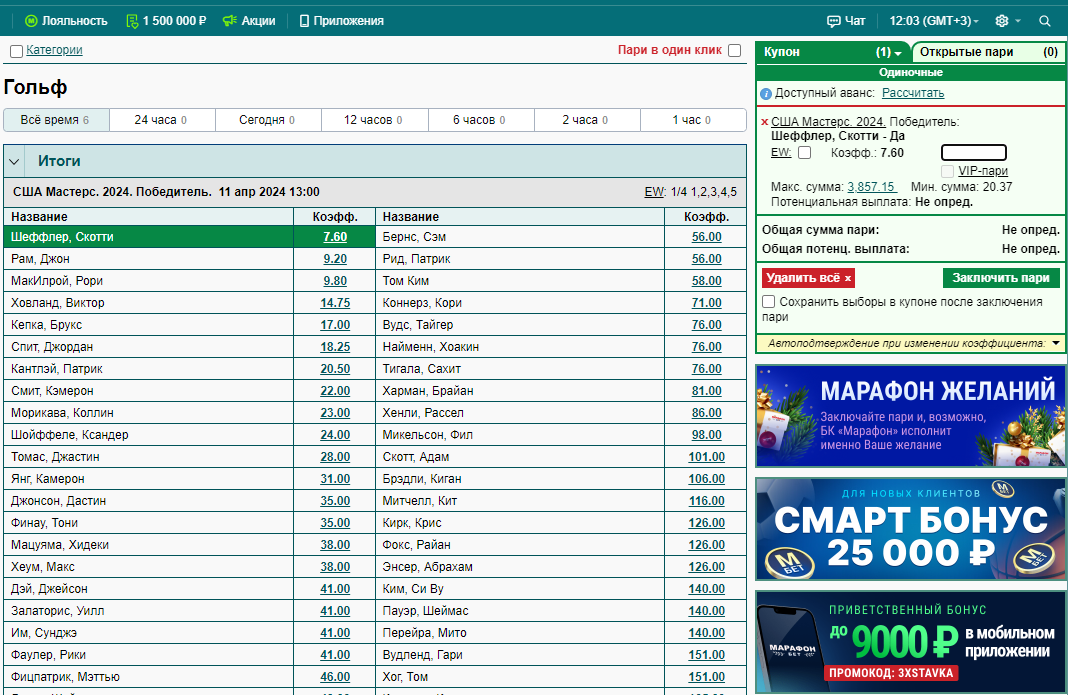The width and height of the screenshot is (1068, 695).
Task: Select the 12 часов filter tab
Action: click(x=375, y=120)
